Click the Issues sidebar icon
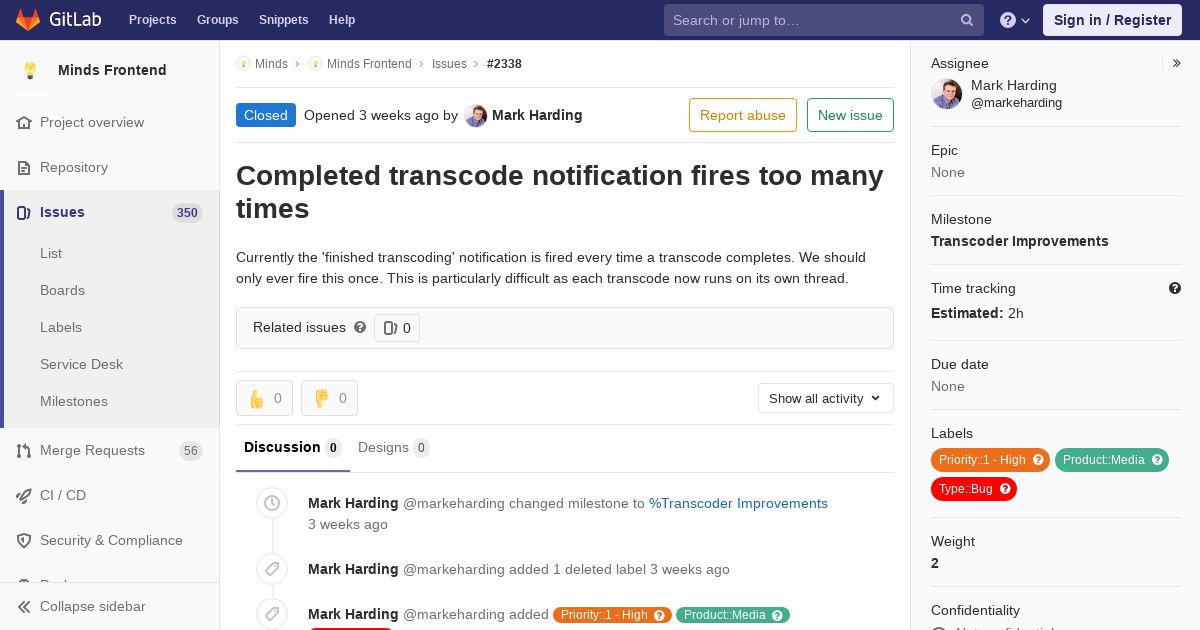Viewport: 1200px width, 630px height. pyautogui.click(x=24, y=212)
